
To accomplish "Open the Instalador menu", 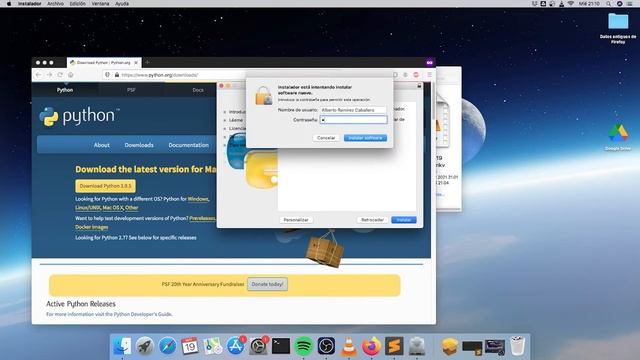I will [x=29, y=4].
